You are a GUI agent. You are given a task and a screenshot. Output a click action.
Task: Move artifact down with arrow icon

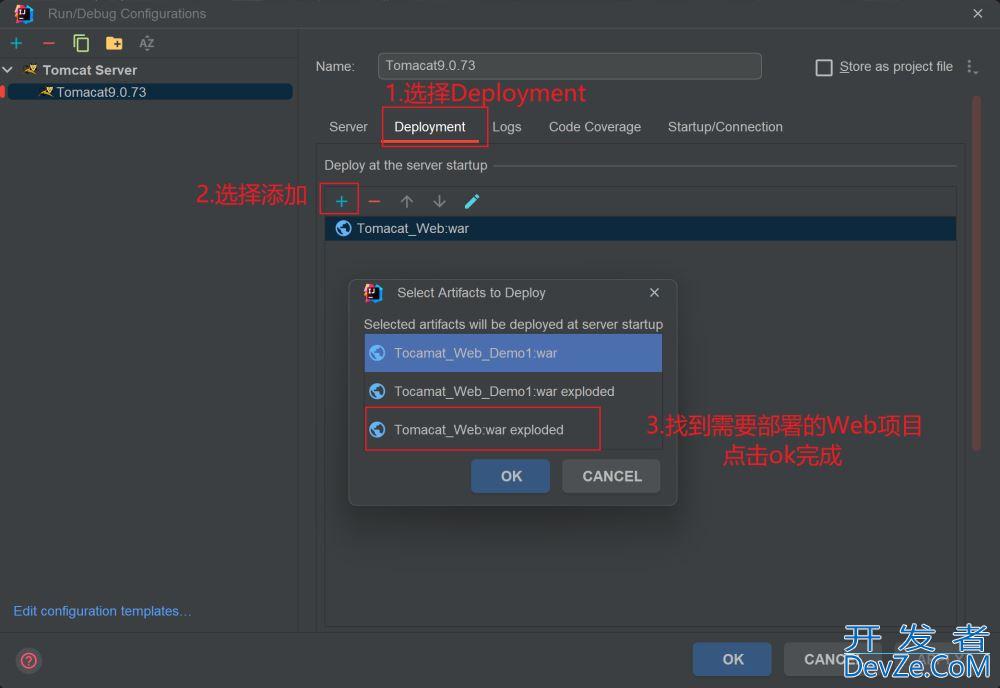[x=439, y=201]
